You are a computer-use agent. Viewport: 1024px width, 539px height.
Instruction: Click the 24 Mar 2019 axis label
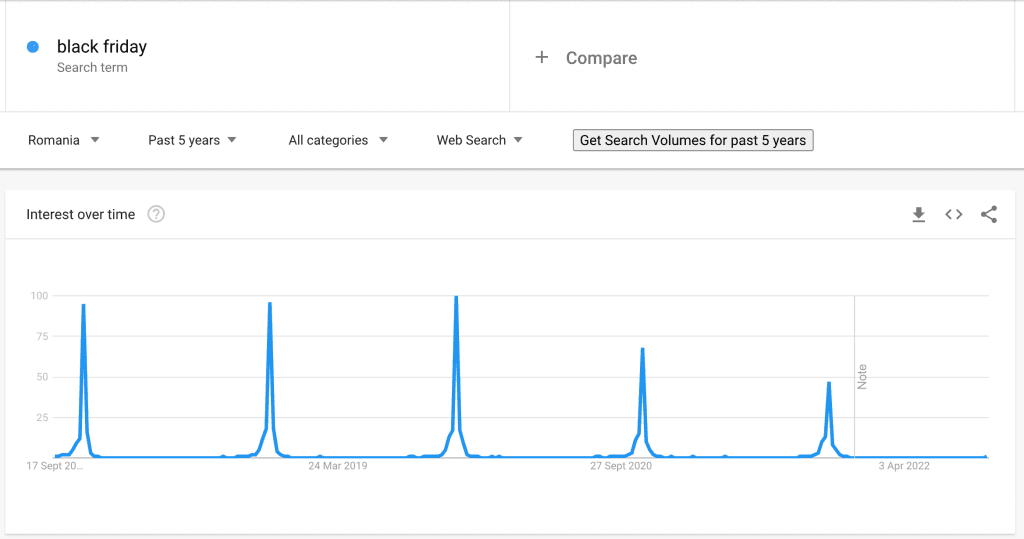pos(338,466)
